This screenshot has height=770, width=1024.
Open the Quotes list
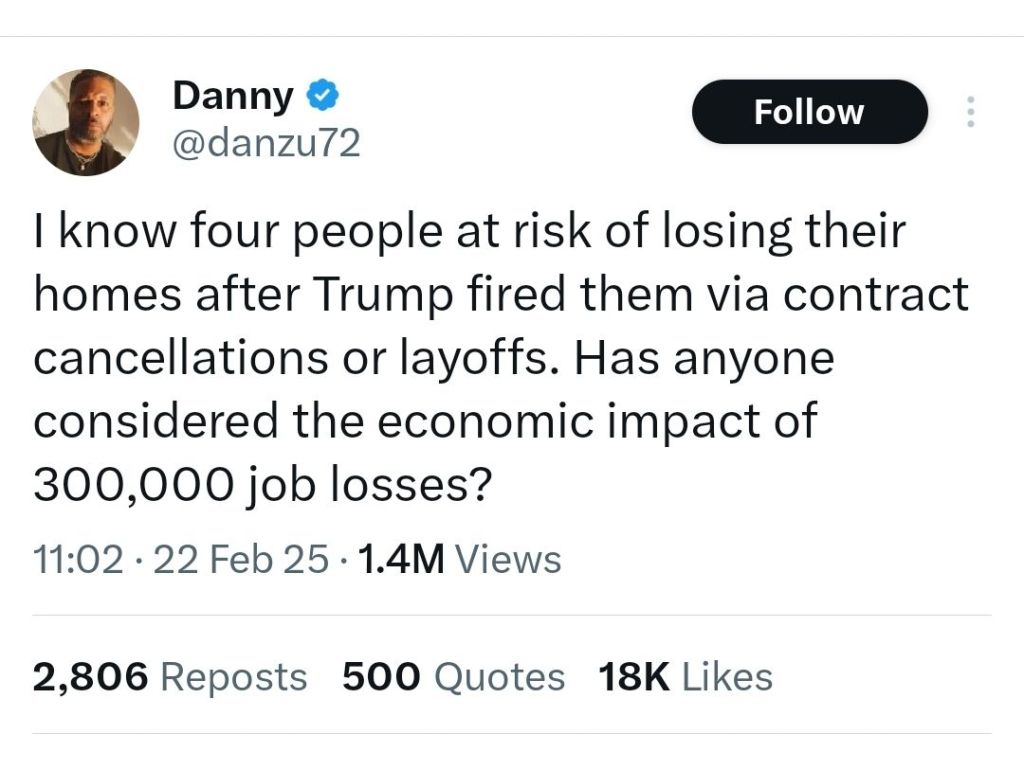click(x=500, y=677)
